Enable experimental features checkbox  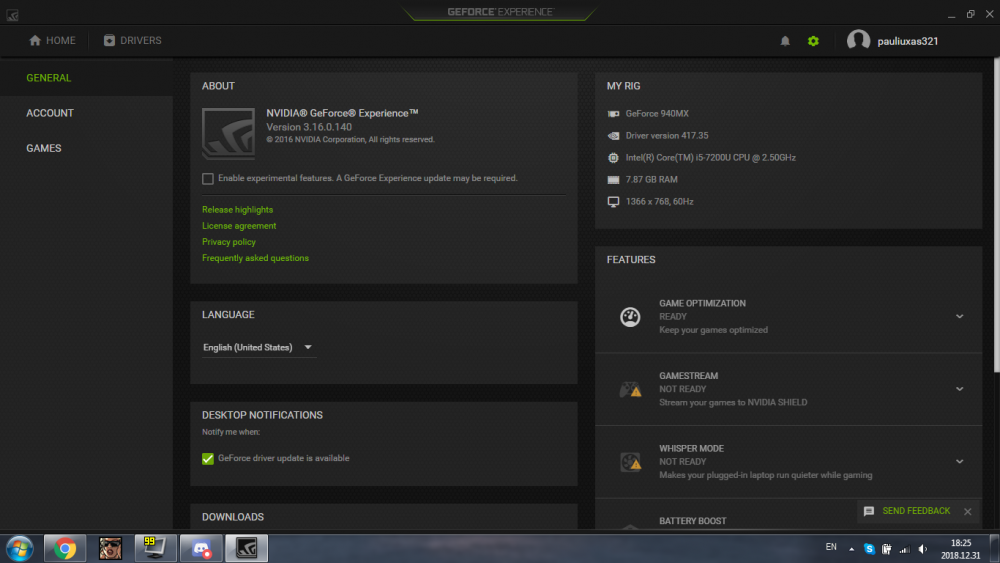coord(208,179)
